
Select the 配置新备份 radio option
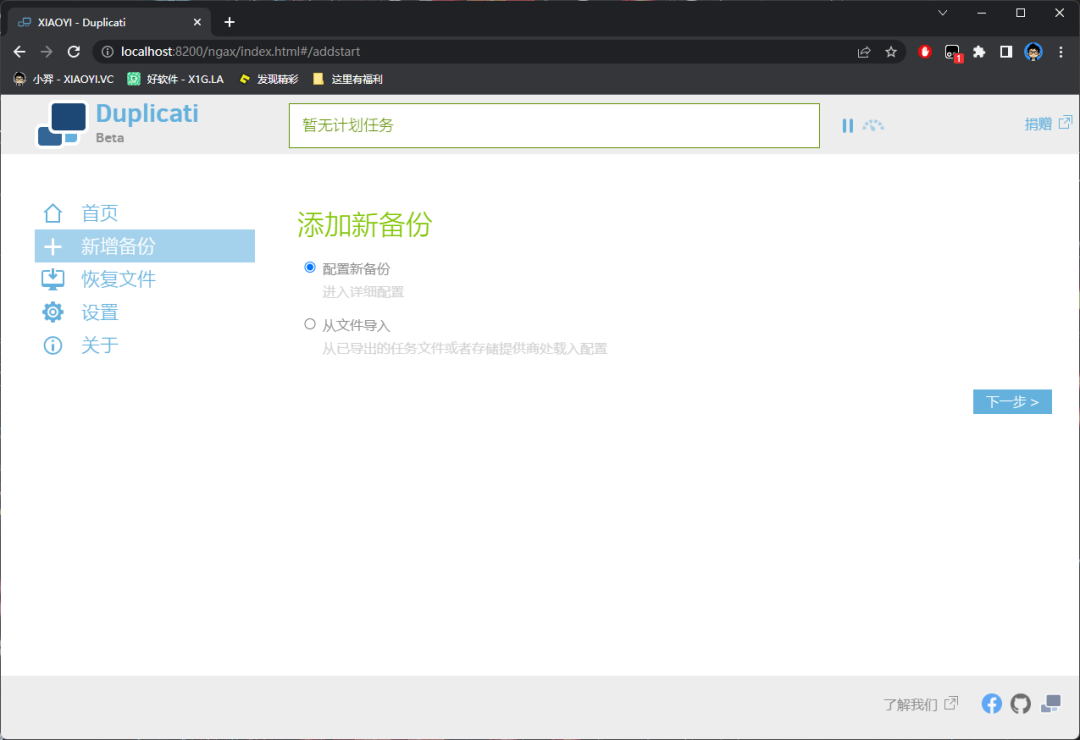click(x=310, y=267)
